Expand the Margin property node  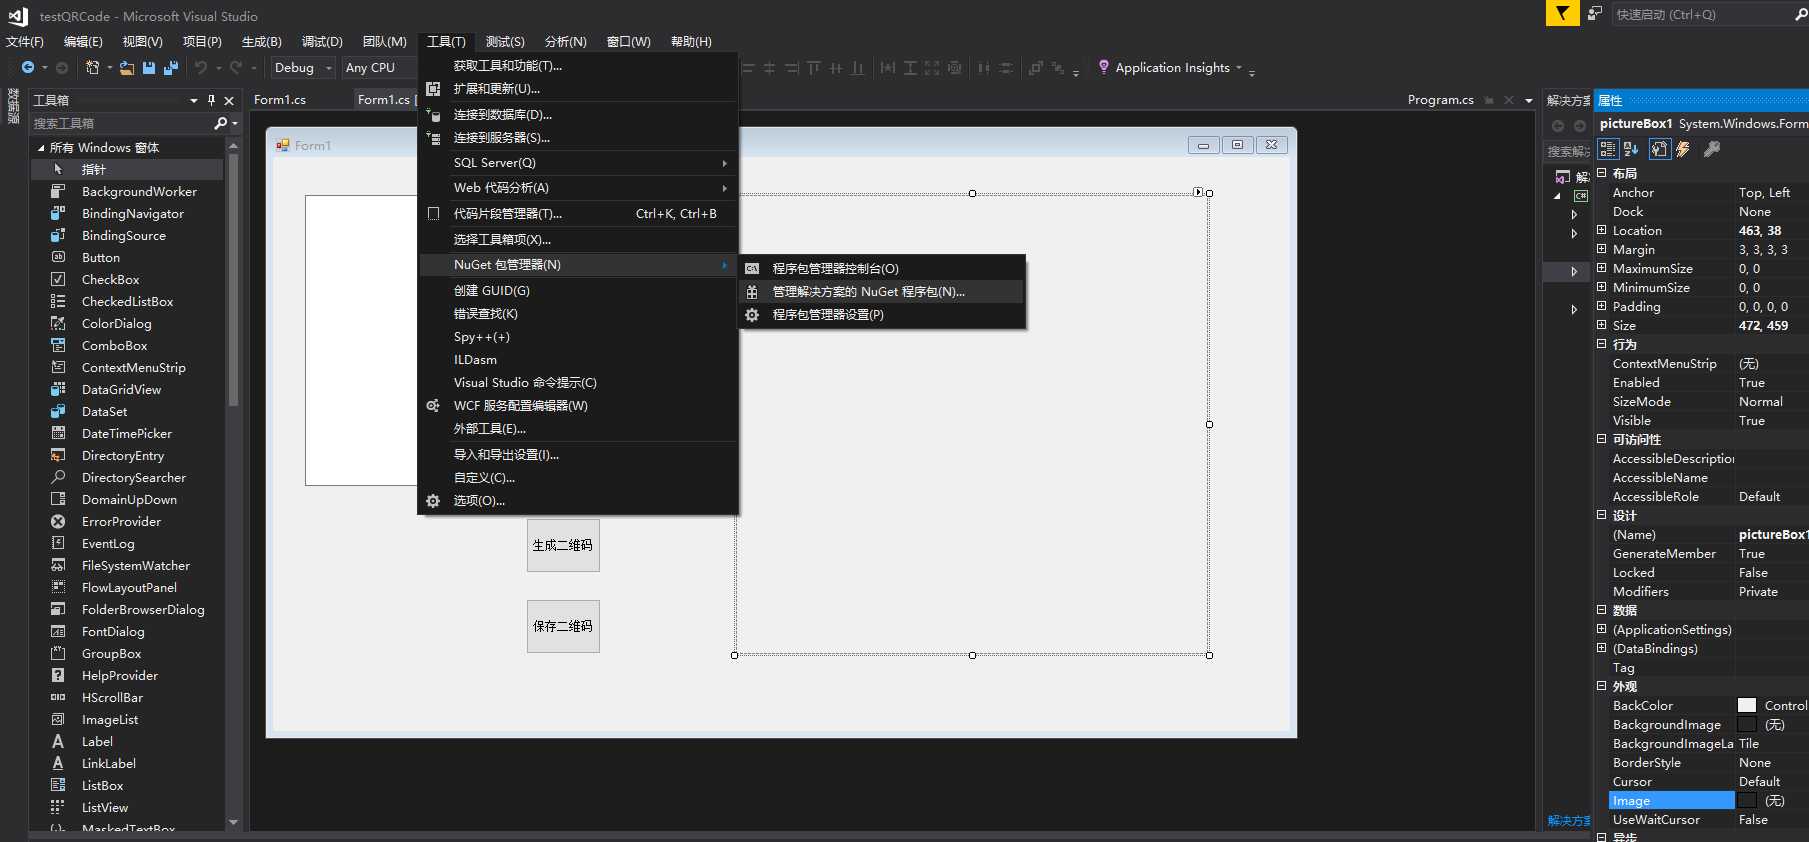coord(1601,249)
